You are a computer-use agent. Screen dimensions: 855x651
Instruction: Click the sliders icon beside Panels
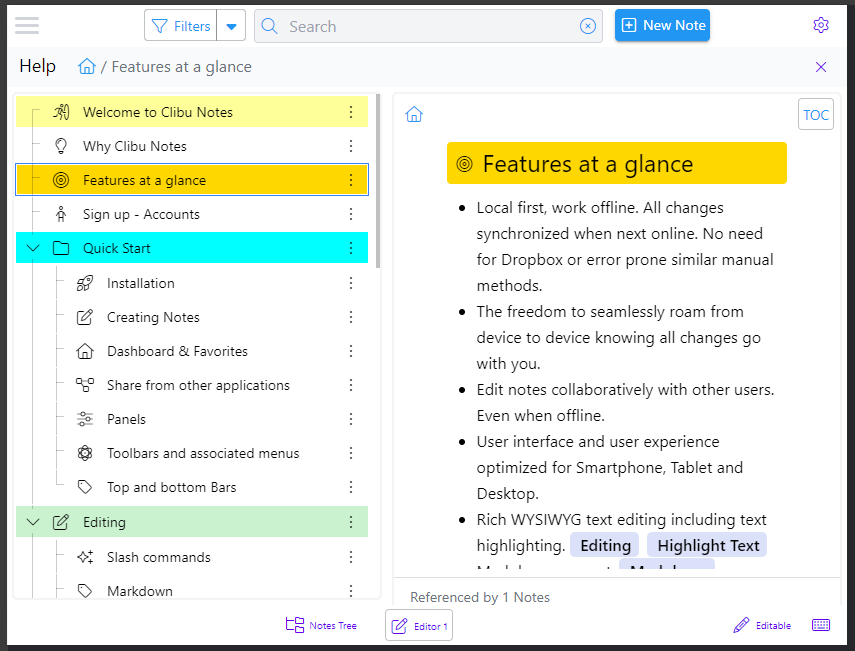tap(85, 419)
